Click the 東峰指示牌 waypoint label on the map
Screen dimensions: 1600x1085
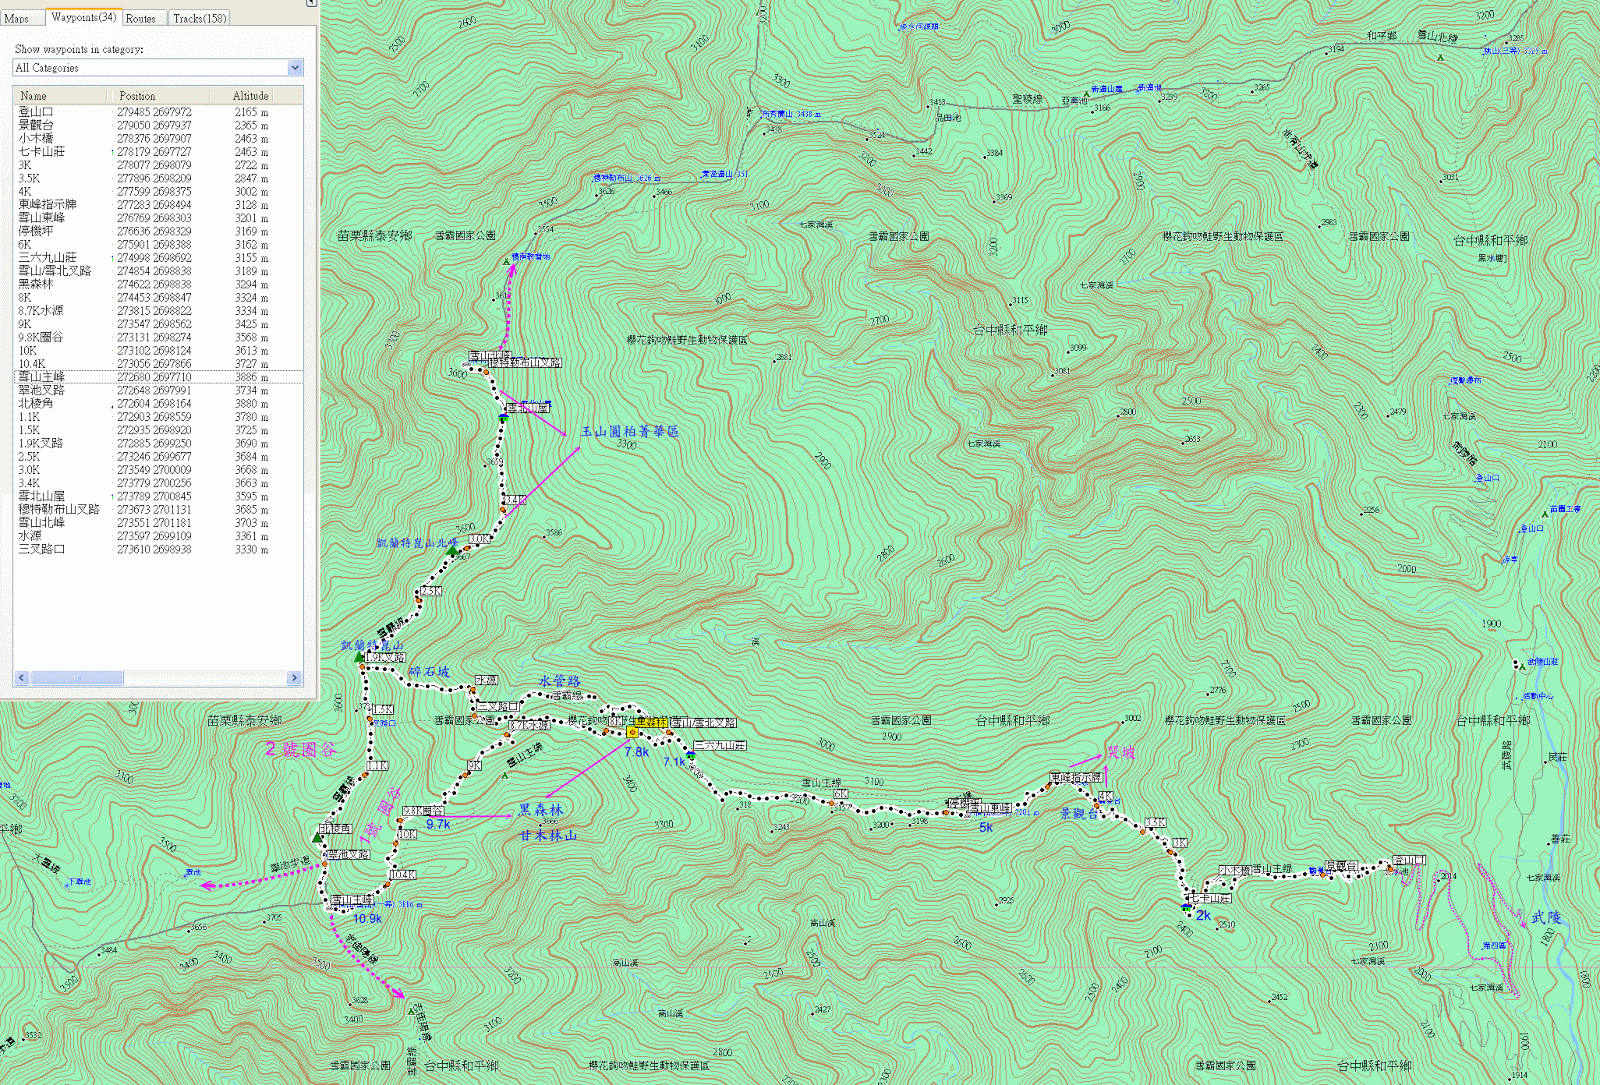1077,778
